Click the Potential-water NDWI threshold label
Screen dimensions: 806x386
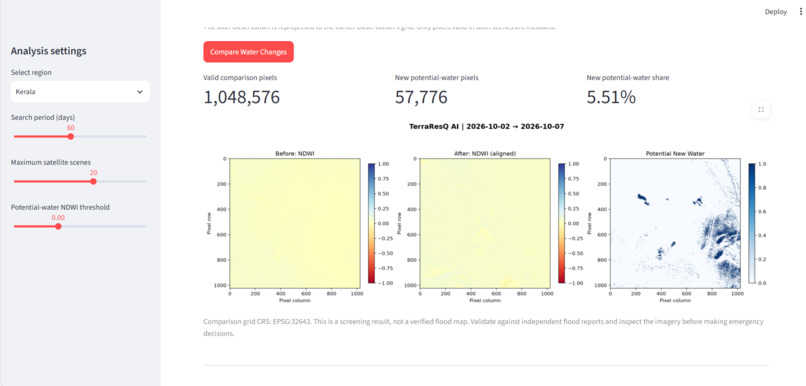click(60, 207)
